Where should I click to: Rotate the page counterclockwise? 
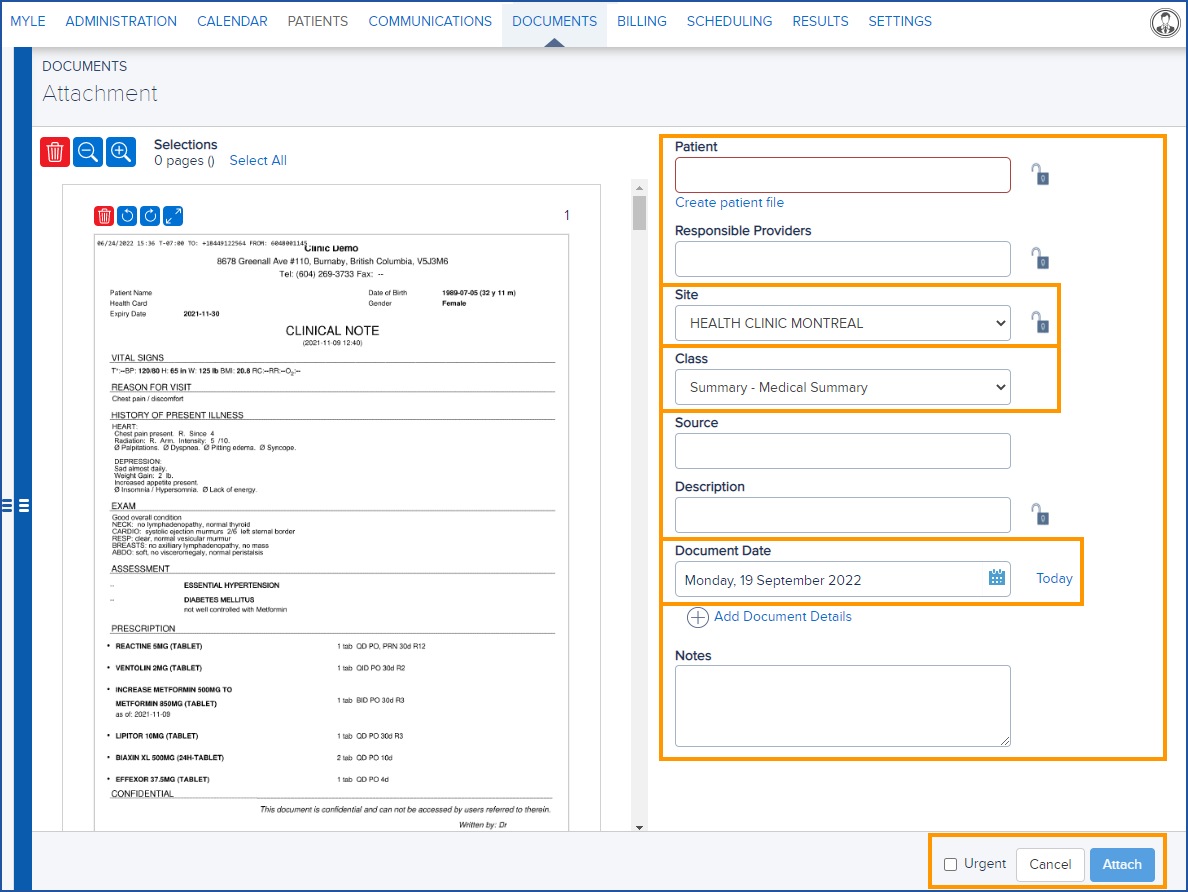(x=127, y=216)
